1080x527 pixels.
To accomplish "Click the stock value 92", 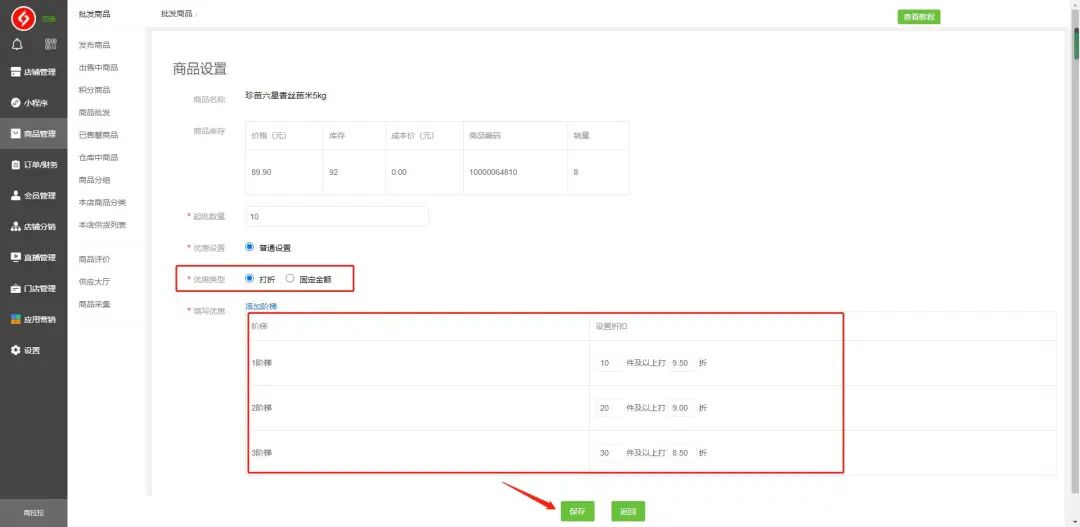I will [333, 172].
